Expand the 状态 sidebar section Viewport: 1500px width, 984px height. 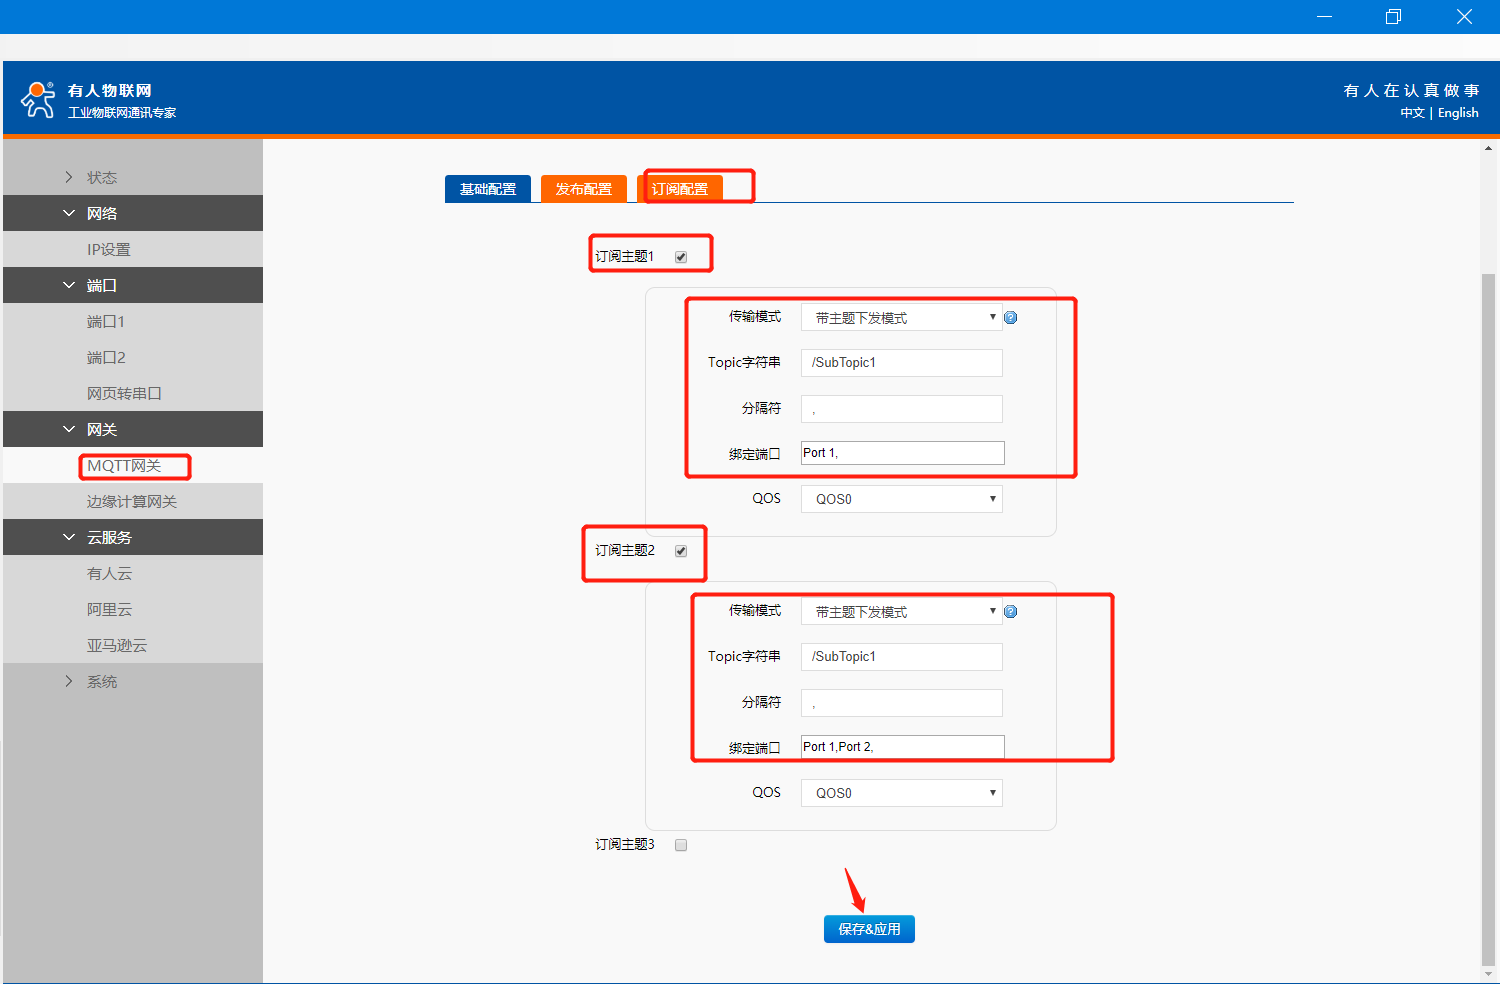(101, 177)
